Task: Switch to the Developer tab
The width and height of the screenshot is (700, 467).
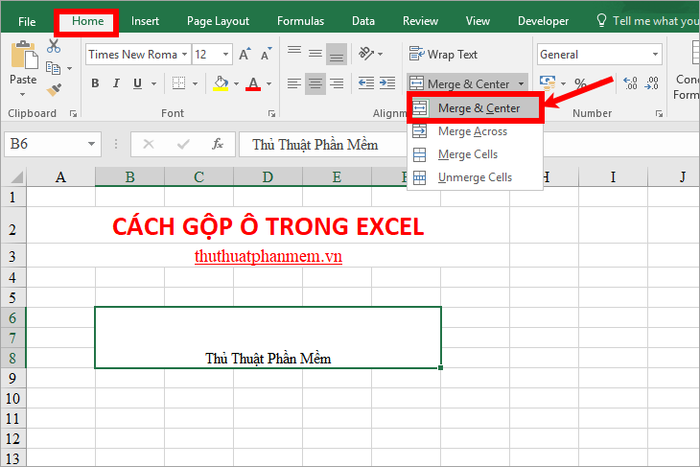Action: (543, 21)
